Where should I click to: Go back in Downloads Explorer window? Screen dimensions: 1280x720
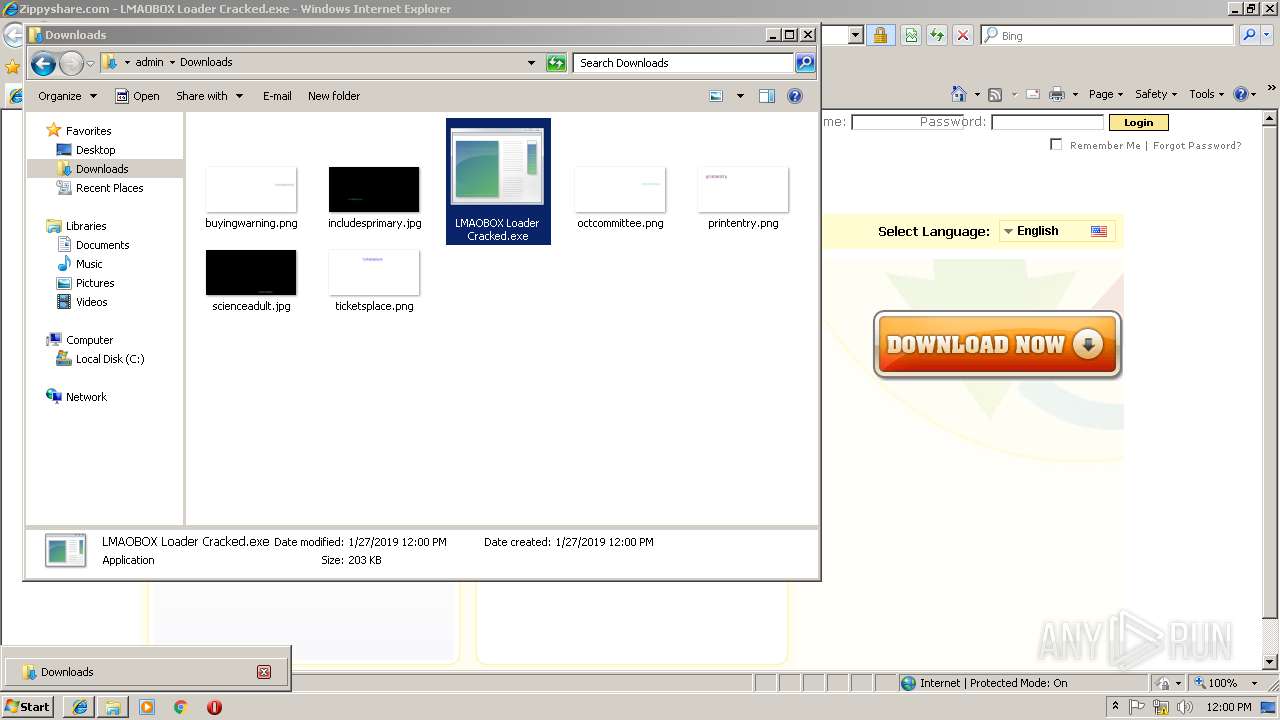pyautogui.click(x=43, y=64)
